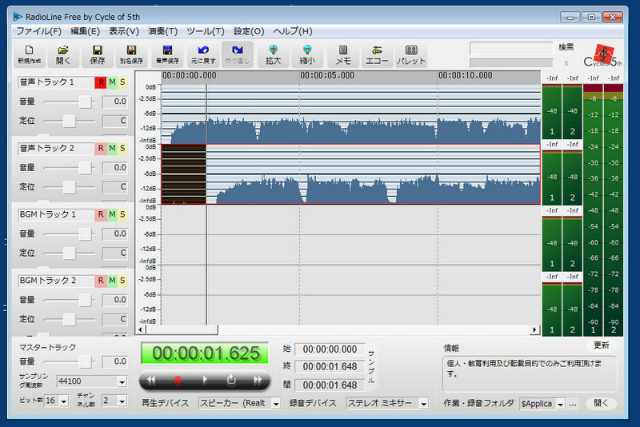Click the 開く button beside recording folder
This screenshot has height=427, width=640.
pyautogui.click(x=601, y=403)
